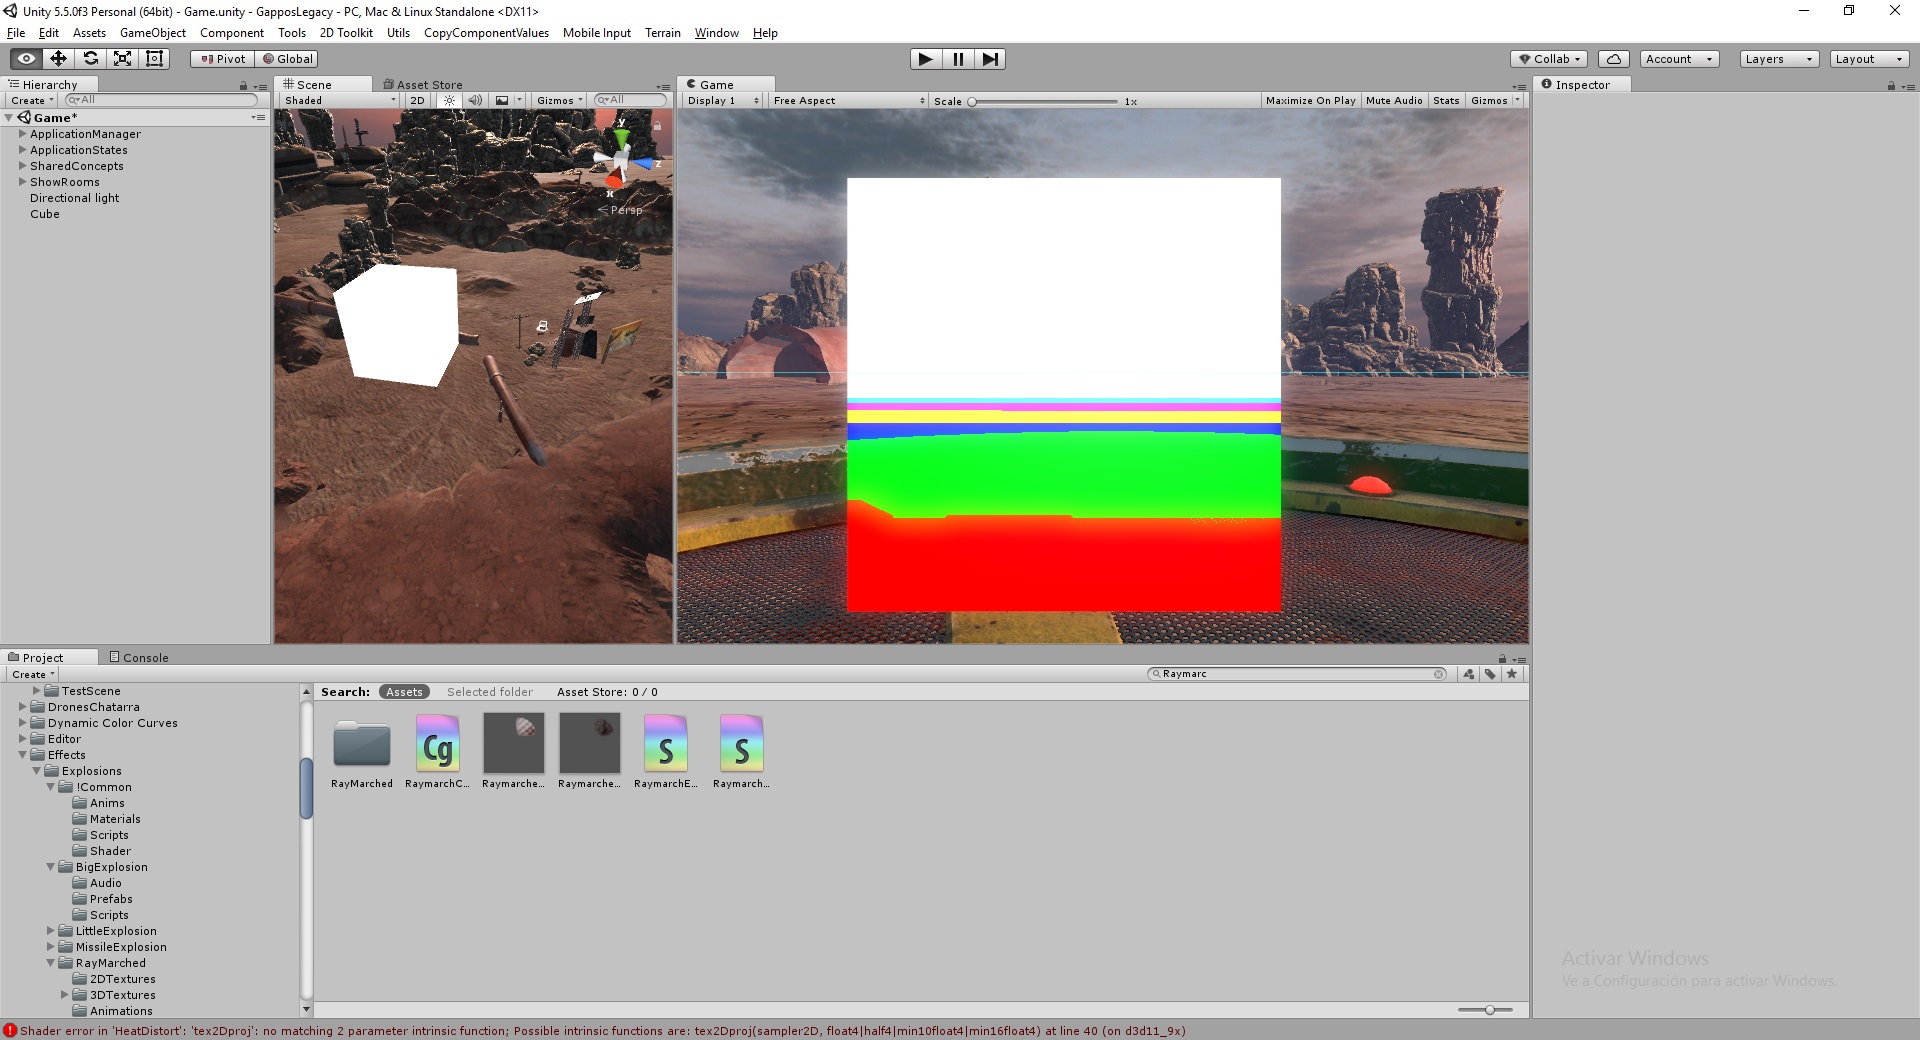Select the Move transform tool
Screen dimensions: 1920x1040
point(58,59)
